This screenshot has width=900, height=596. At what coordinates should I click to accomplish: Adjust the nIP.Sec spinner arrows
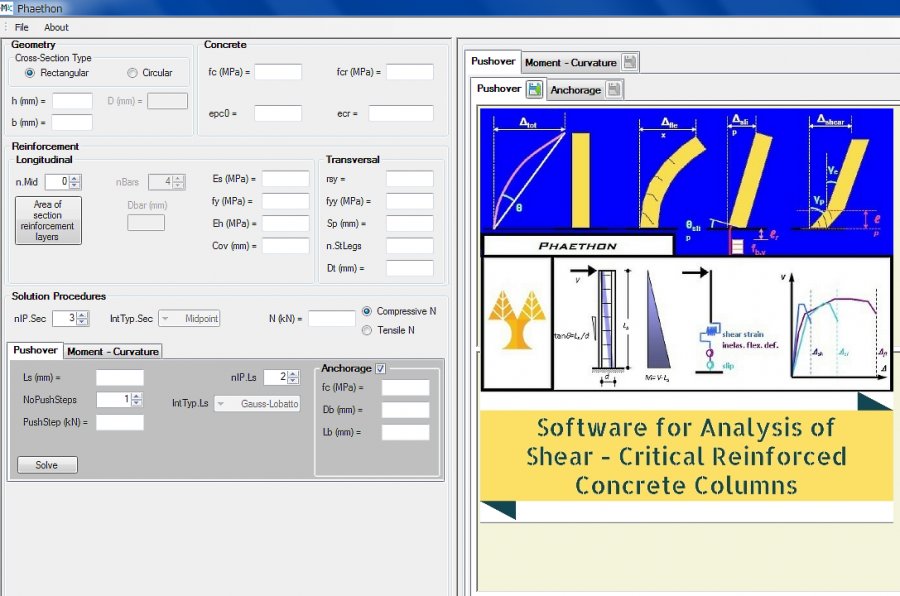click(x=83, y=318)
